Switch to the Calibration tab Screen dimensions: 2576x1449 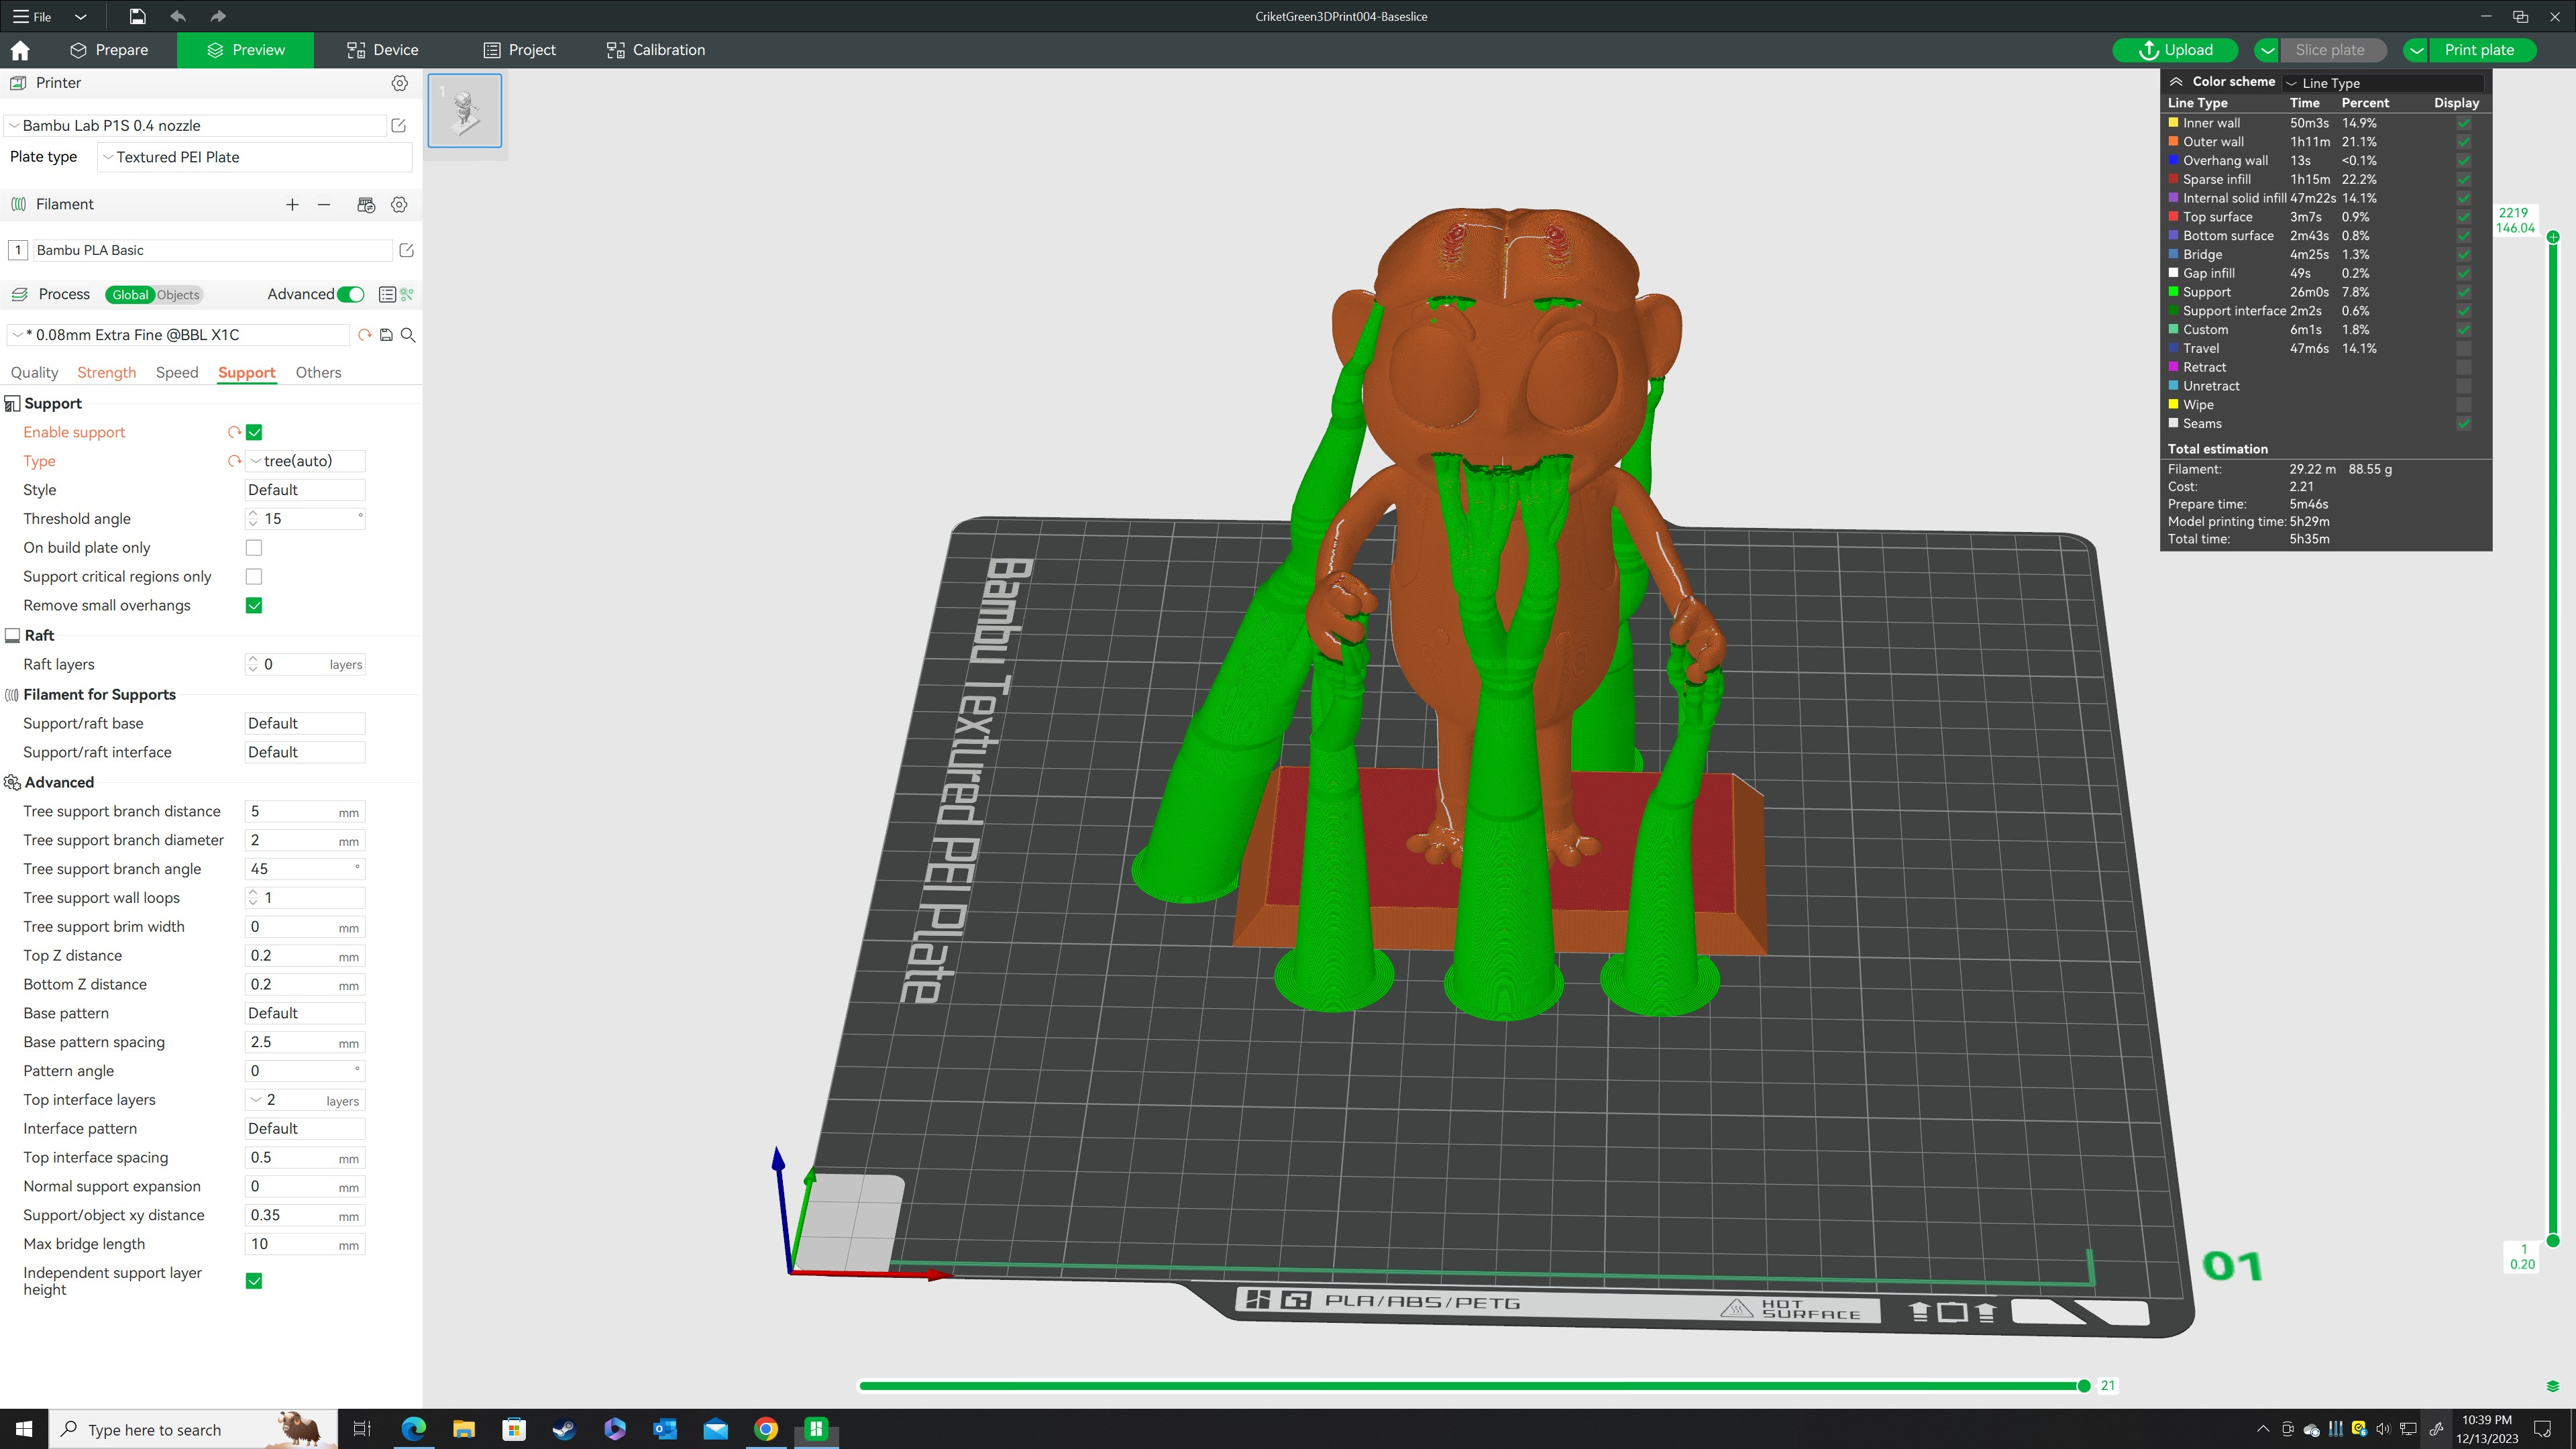click(x=656, y=50)
